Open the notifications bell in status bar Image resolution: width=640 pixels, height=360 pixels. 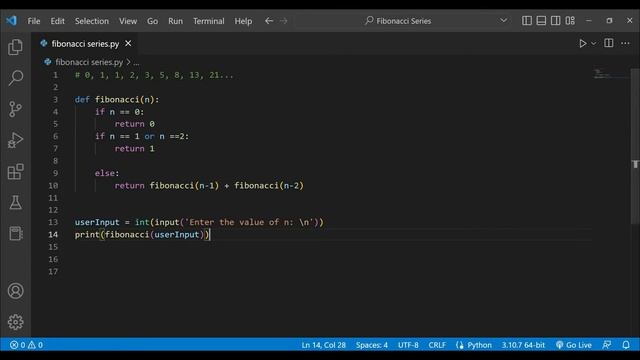coord(626,345)
